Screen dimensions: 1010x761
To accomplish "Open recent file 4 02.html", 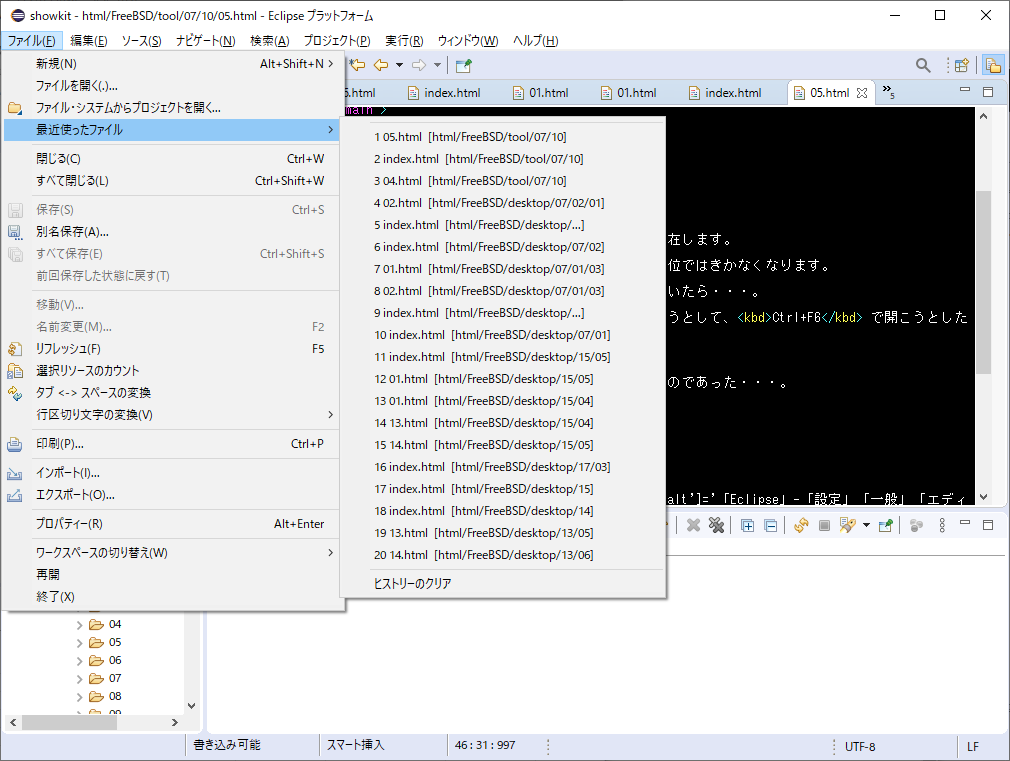I will pyautogui.click(x=502, y=202).
